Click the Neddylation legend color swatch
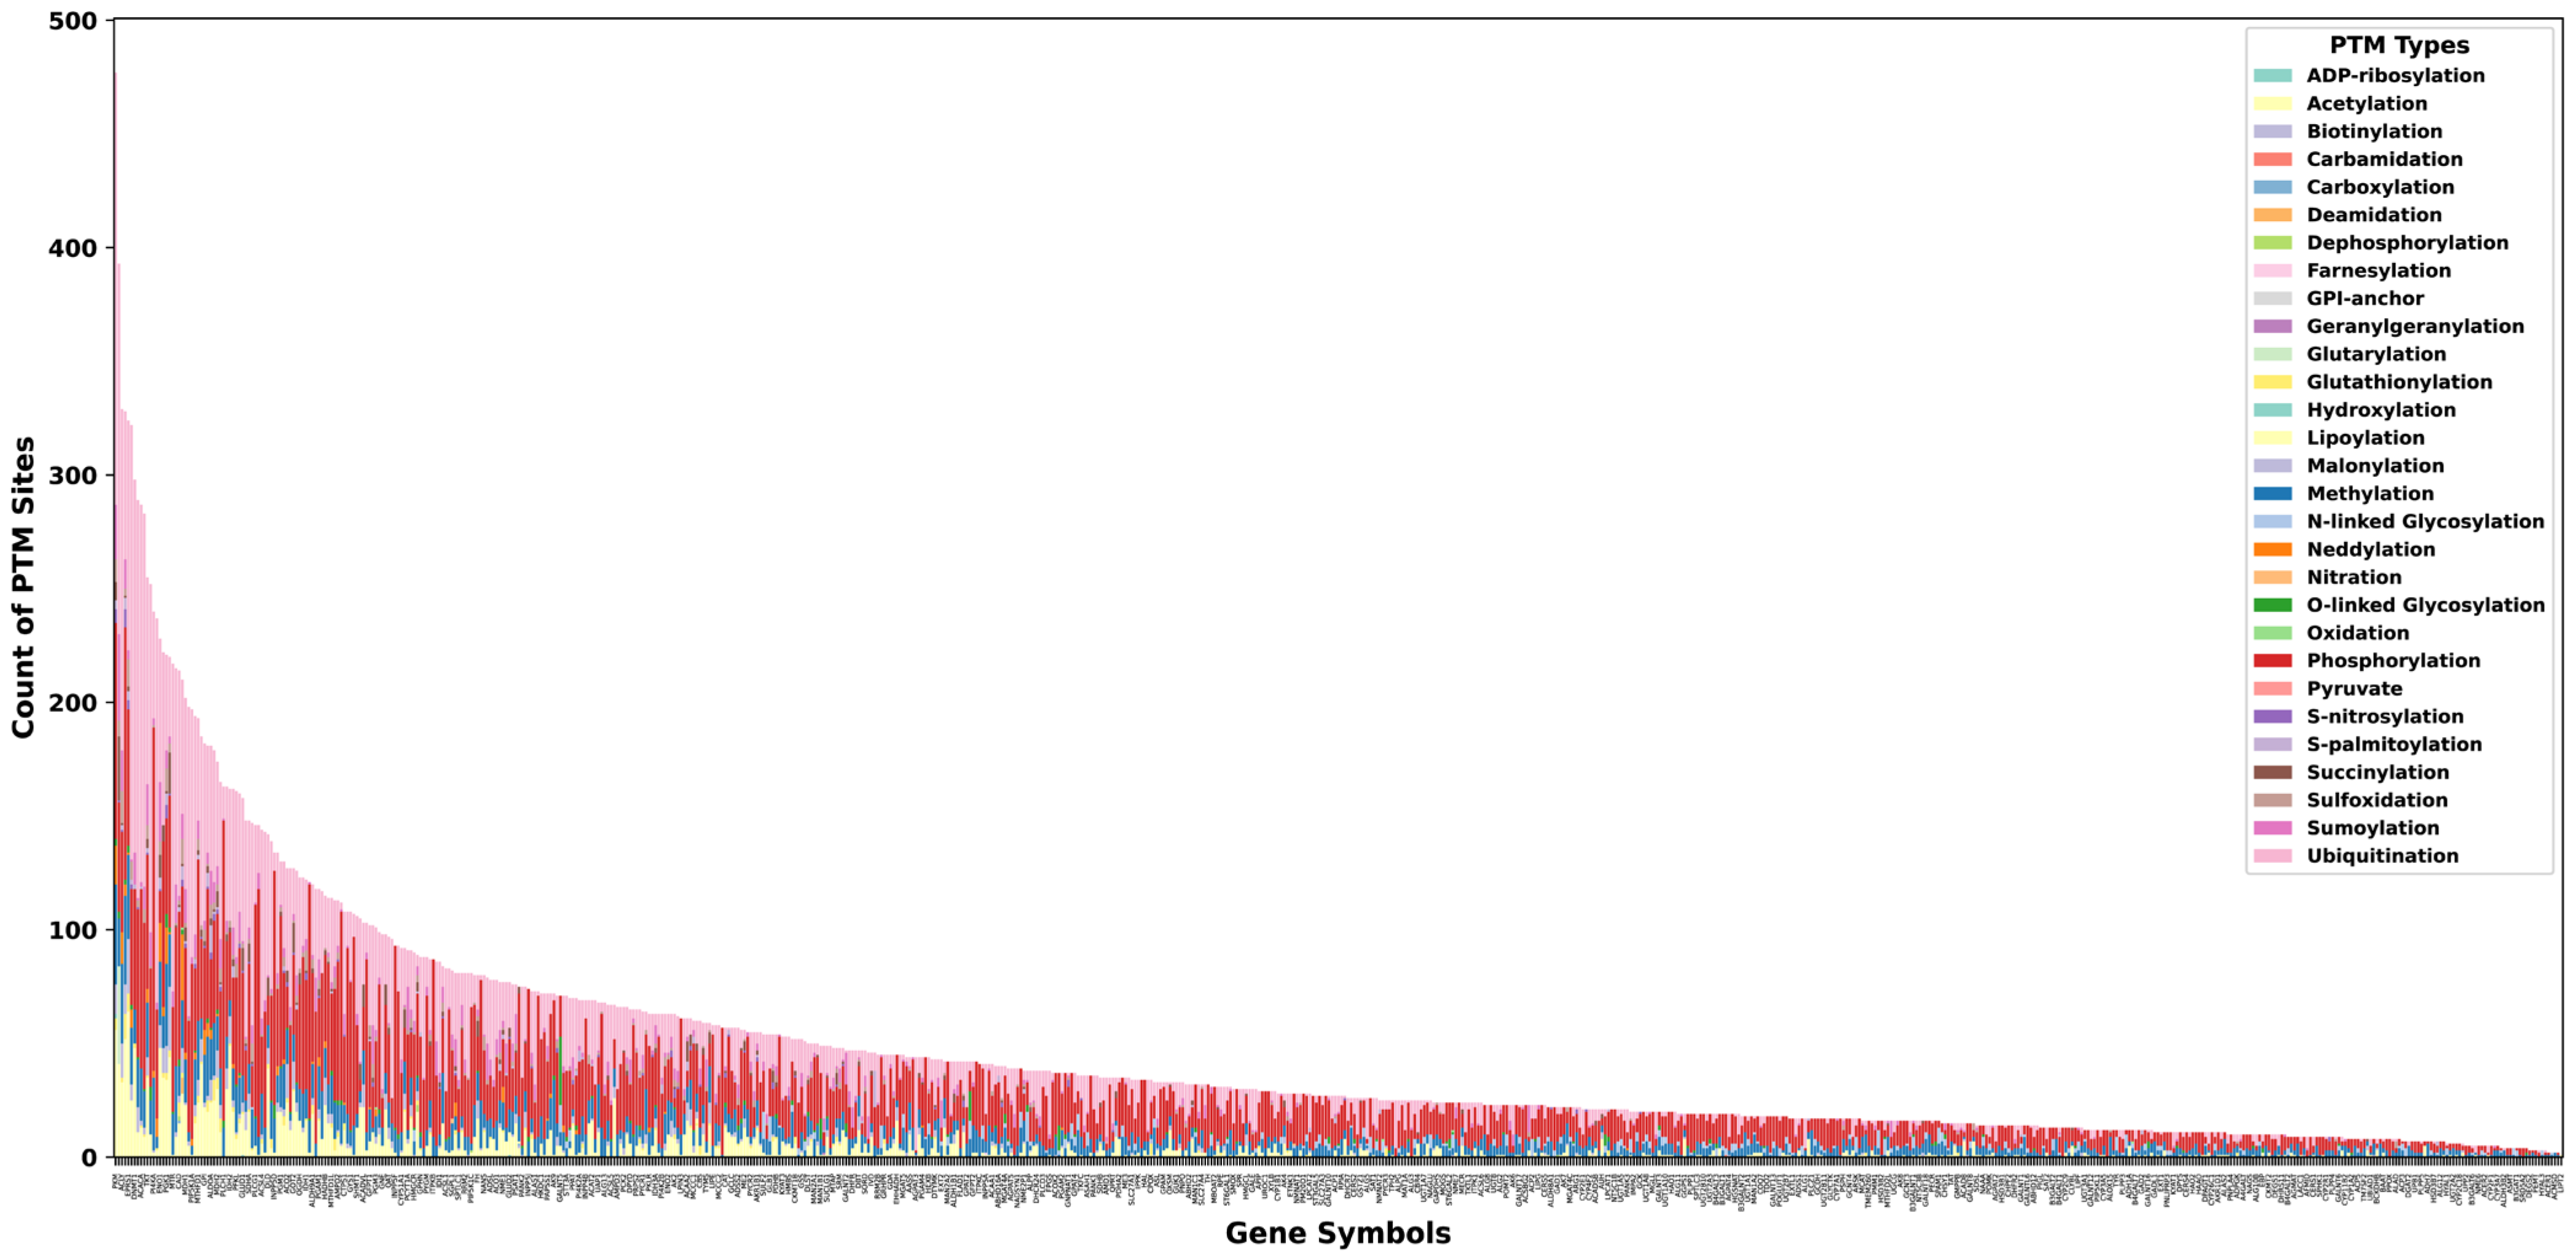The height and width of the screenshot is (1258, 2576). [x=2272, y=550]
